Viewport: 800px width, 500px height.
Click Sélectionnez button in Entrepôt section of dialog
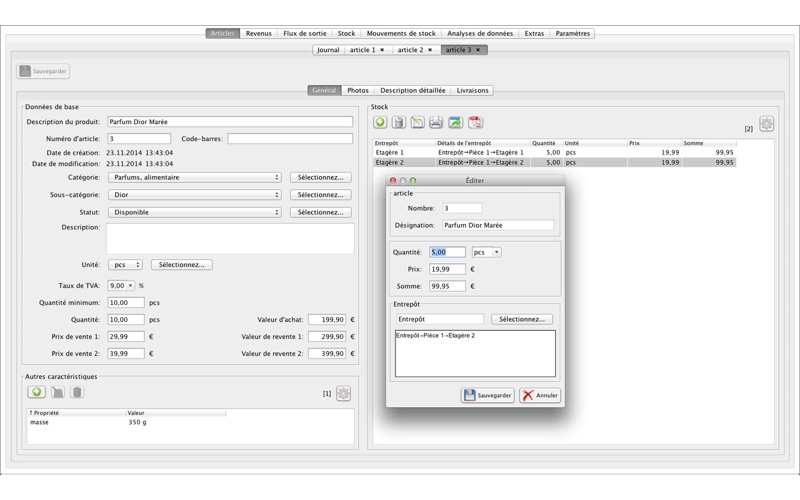522,319
